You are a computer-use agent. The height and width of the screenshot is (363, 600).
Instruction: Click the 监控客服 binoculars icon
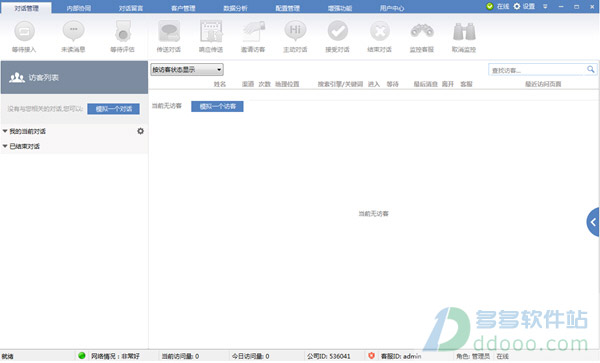point(422,31)
